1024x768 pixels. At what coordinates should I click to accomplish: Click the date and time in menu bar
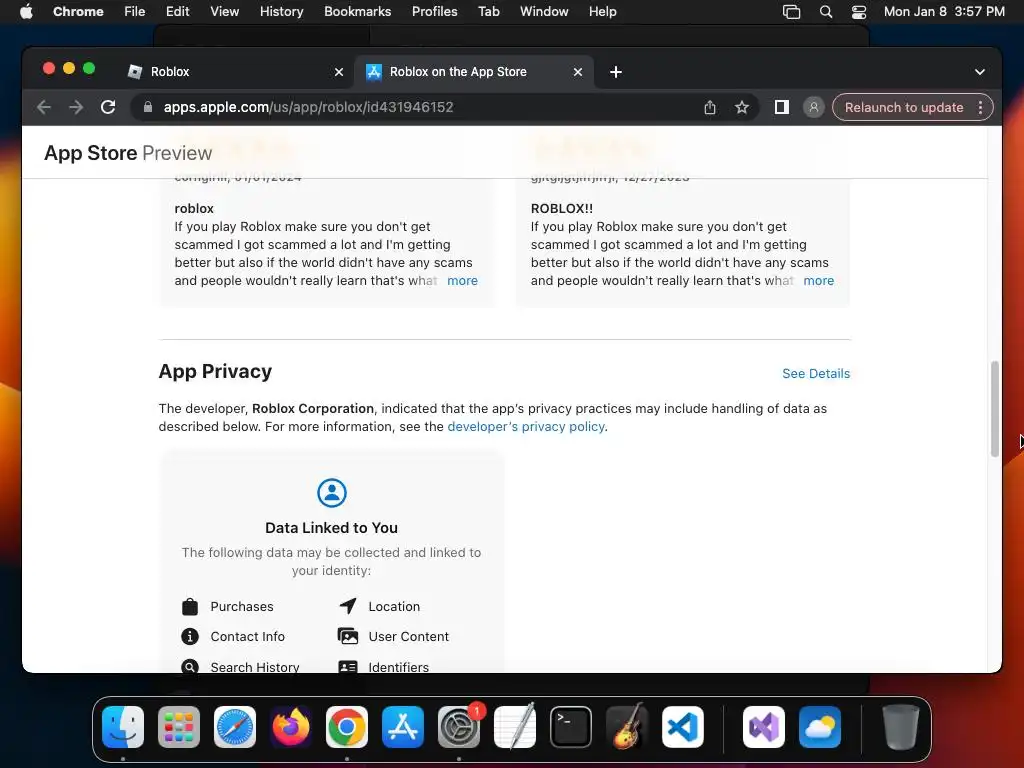pos(944,12)
